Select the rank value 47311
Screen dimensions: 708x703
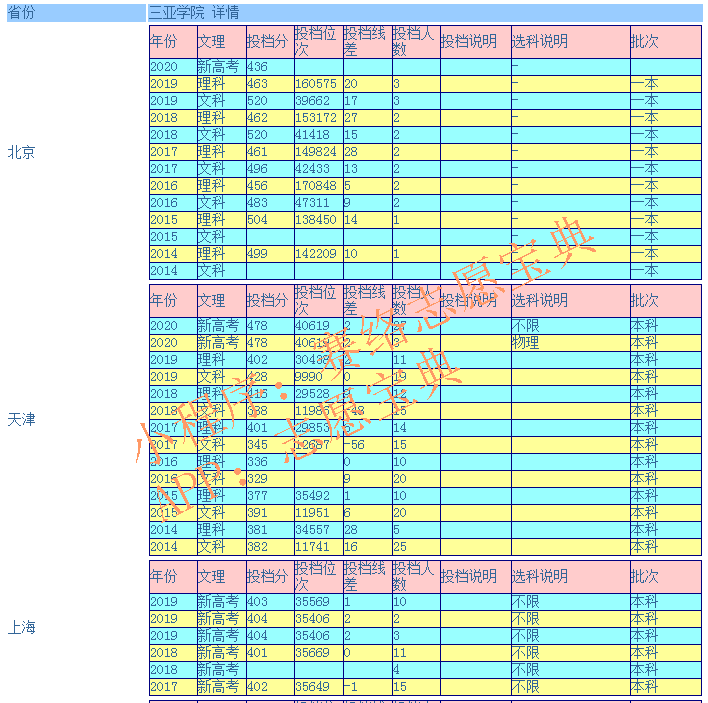coord(312,203)
